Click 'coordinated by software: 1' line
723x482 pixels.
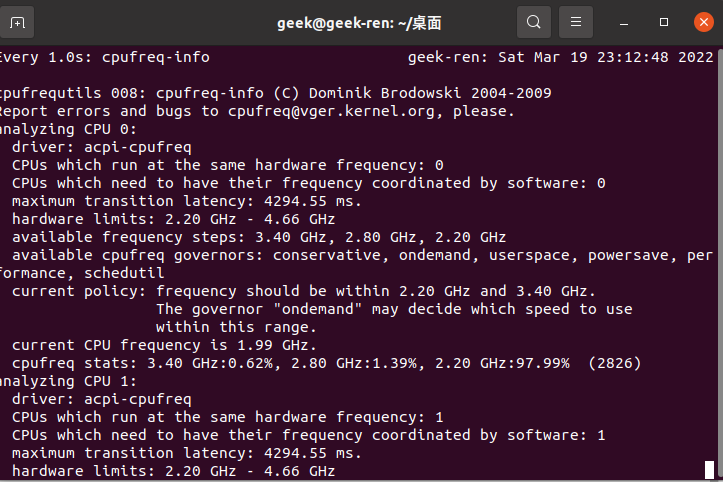[x=308, y=435]
